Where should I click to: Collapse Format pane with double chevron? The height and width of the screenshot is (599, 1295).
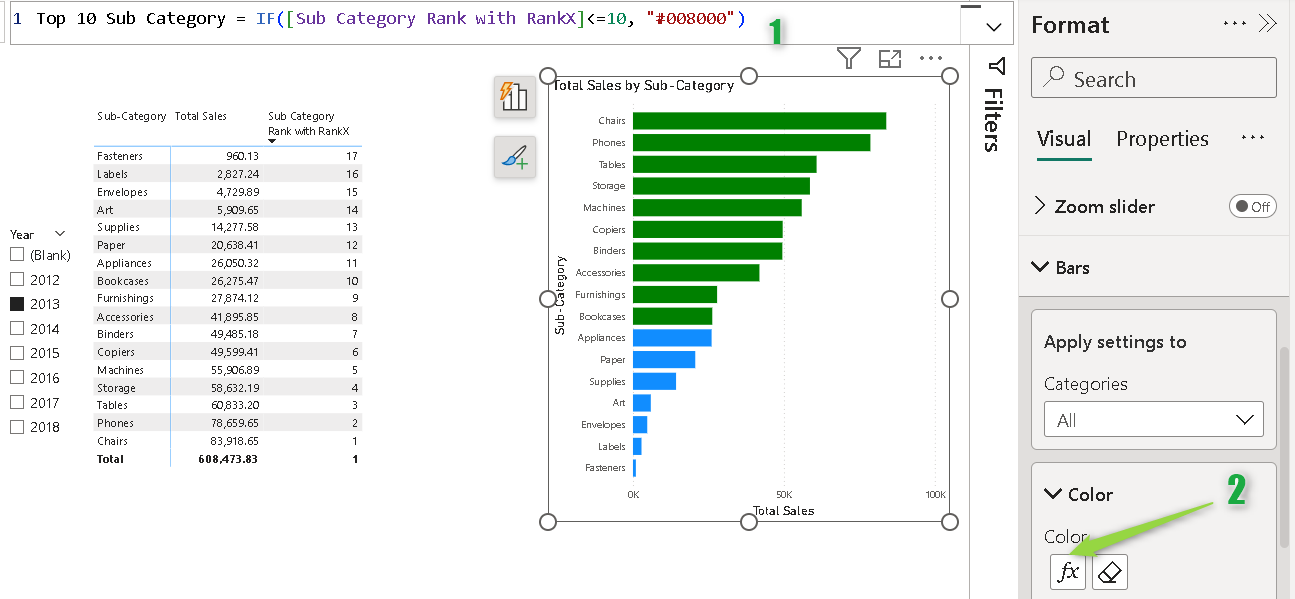(x=1268, y=24)
